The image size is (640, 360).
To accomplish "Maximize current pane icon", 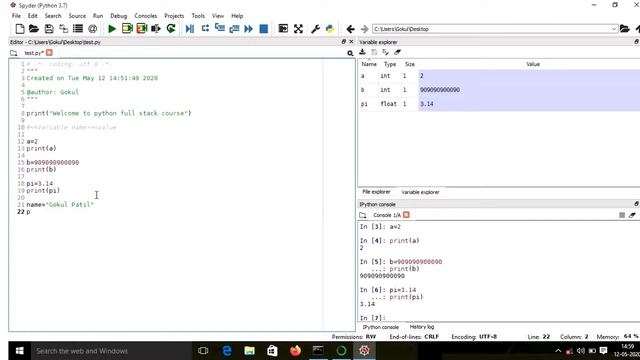I will pos(283,28).
